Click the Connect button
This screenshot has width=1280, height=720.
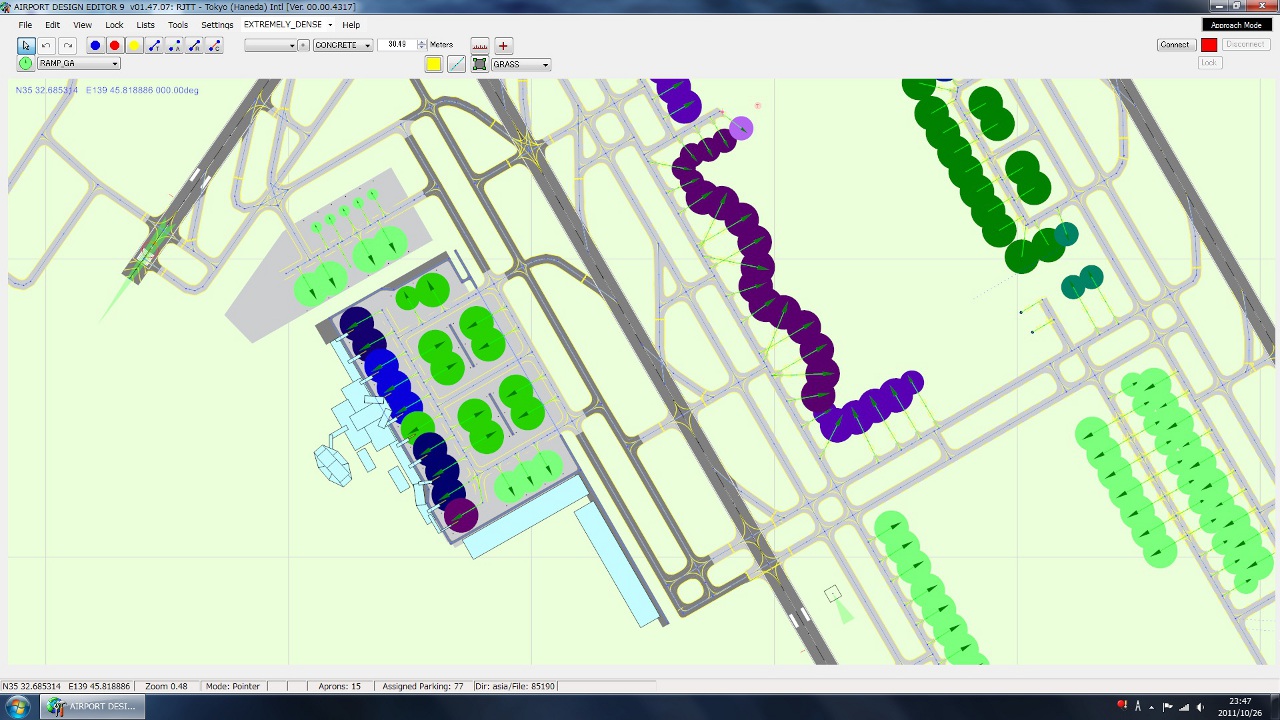coord(1175,45)
